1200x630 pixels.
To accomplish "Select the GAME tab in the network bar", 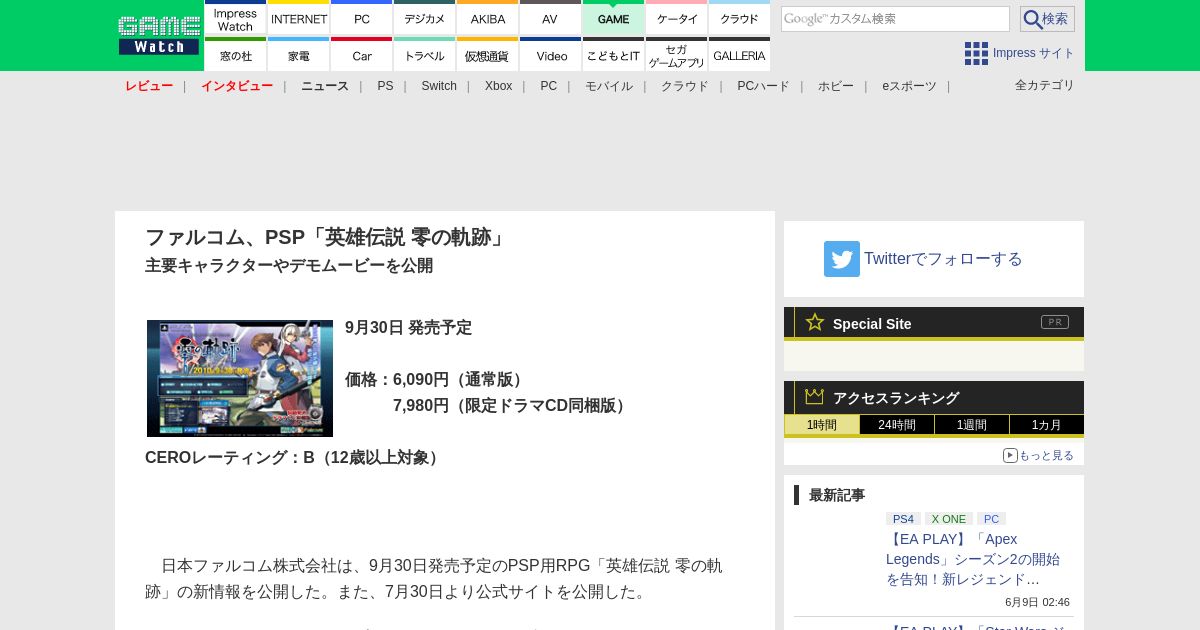I will 613,18.
